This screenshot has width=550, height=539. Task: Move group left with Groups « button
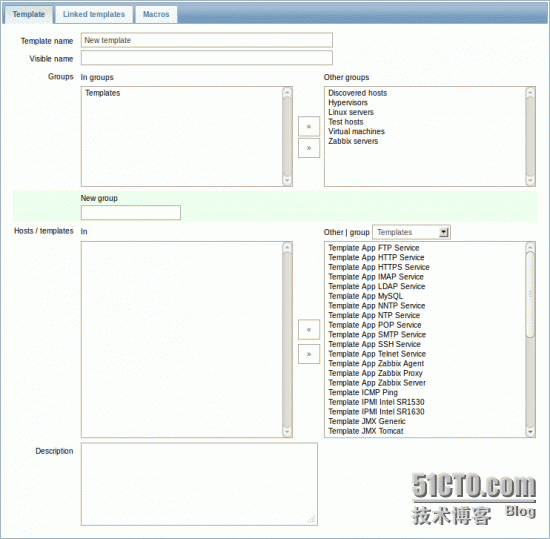(309, 126)
